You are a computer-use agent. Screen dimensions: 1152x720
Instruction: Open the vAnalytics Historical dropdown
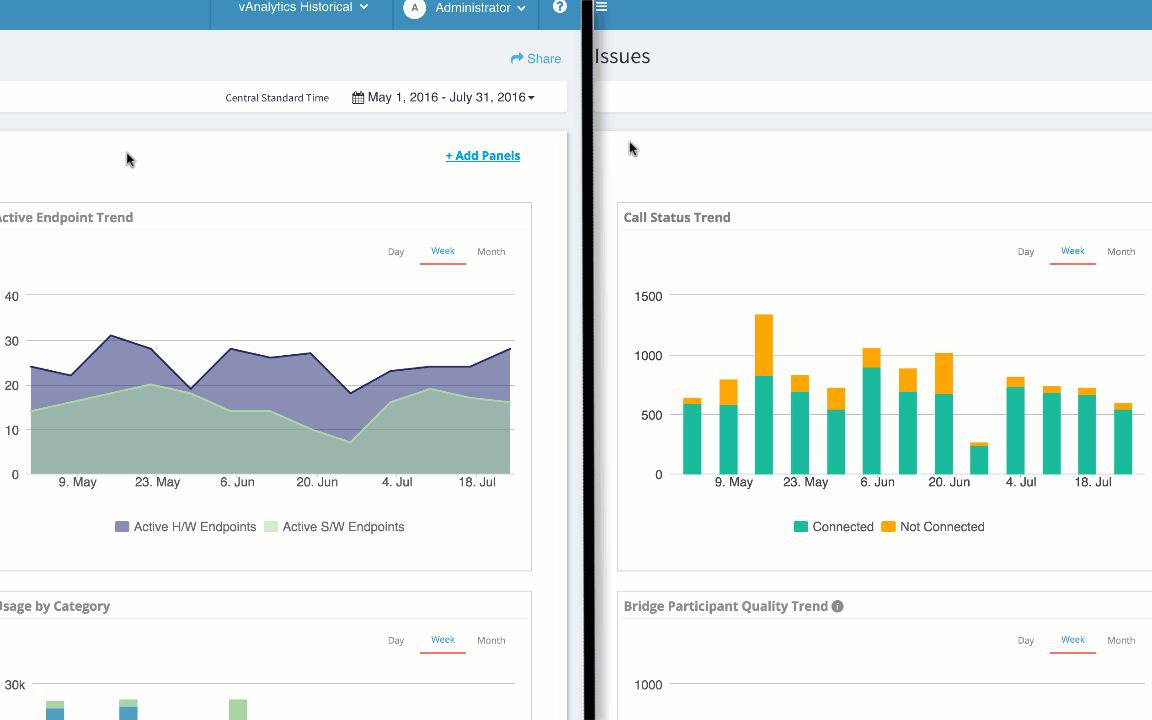[x=303, y=7]
